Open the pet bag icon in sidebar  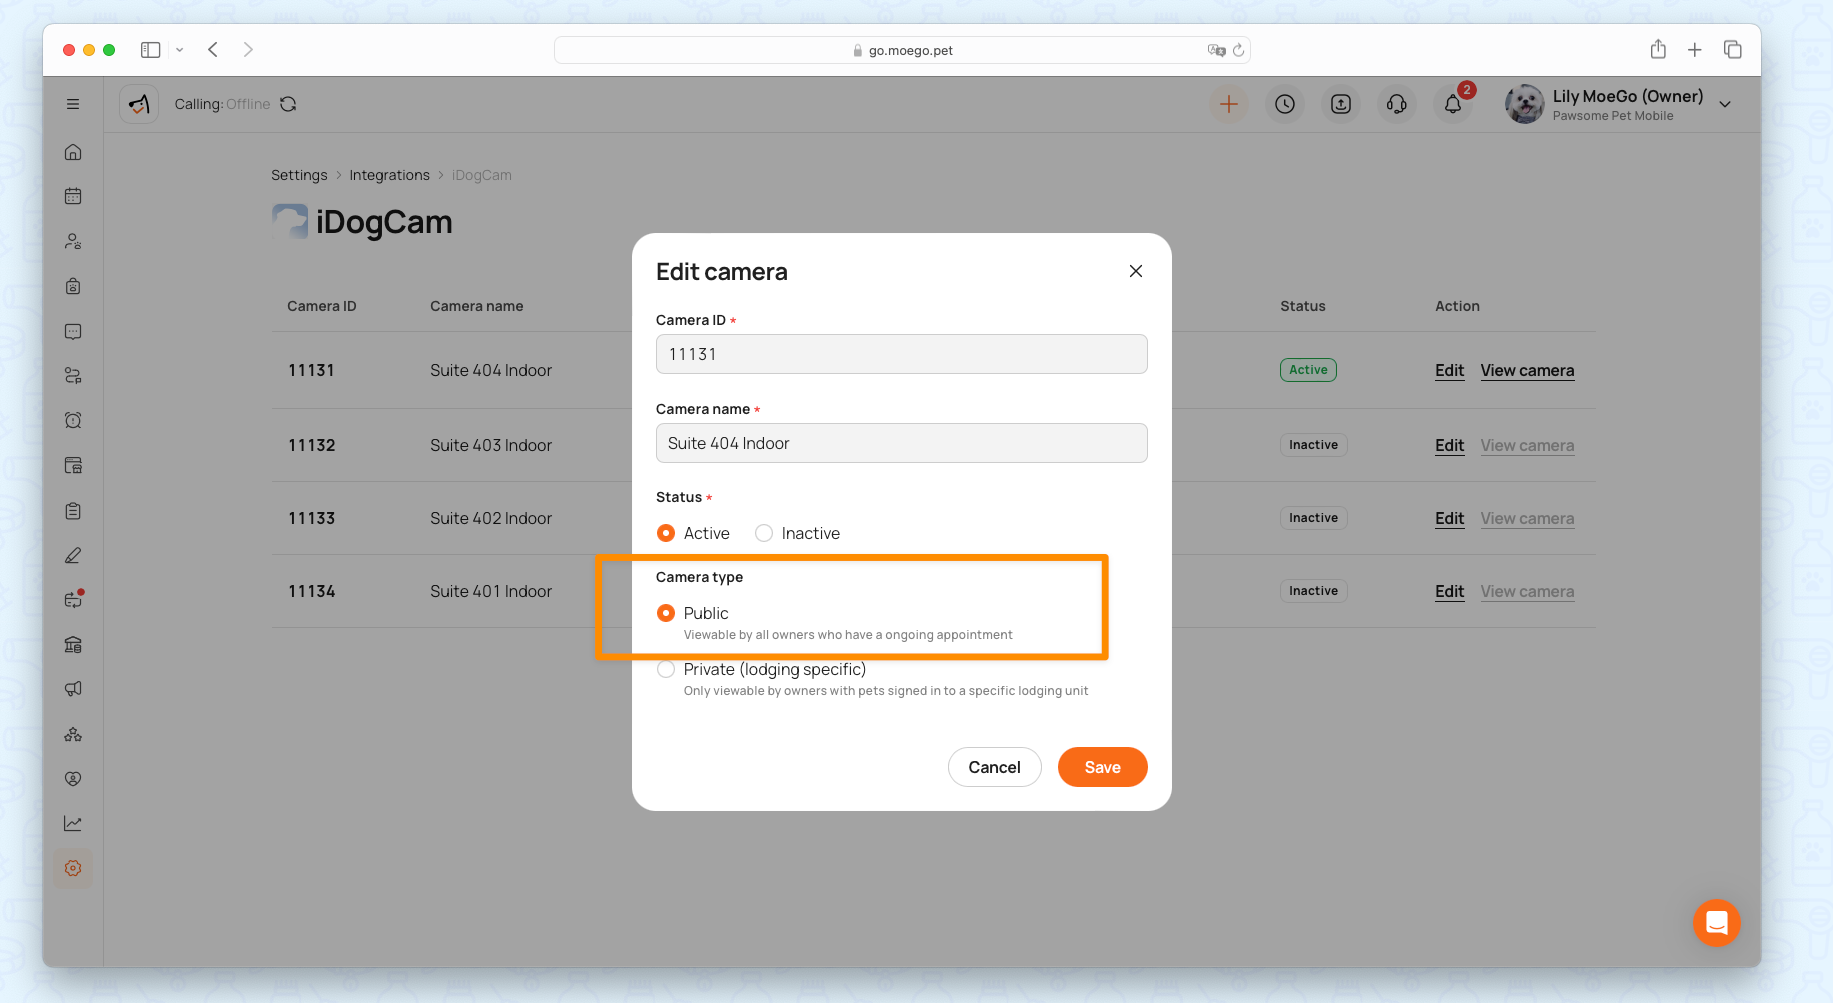(73, 286)
